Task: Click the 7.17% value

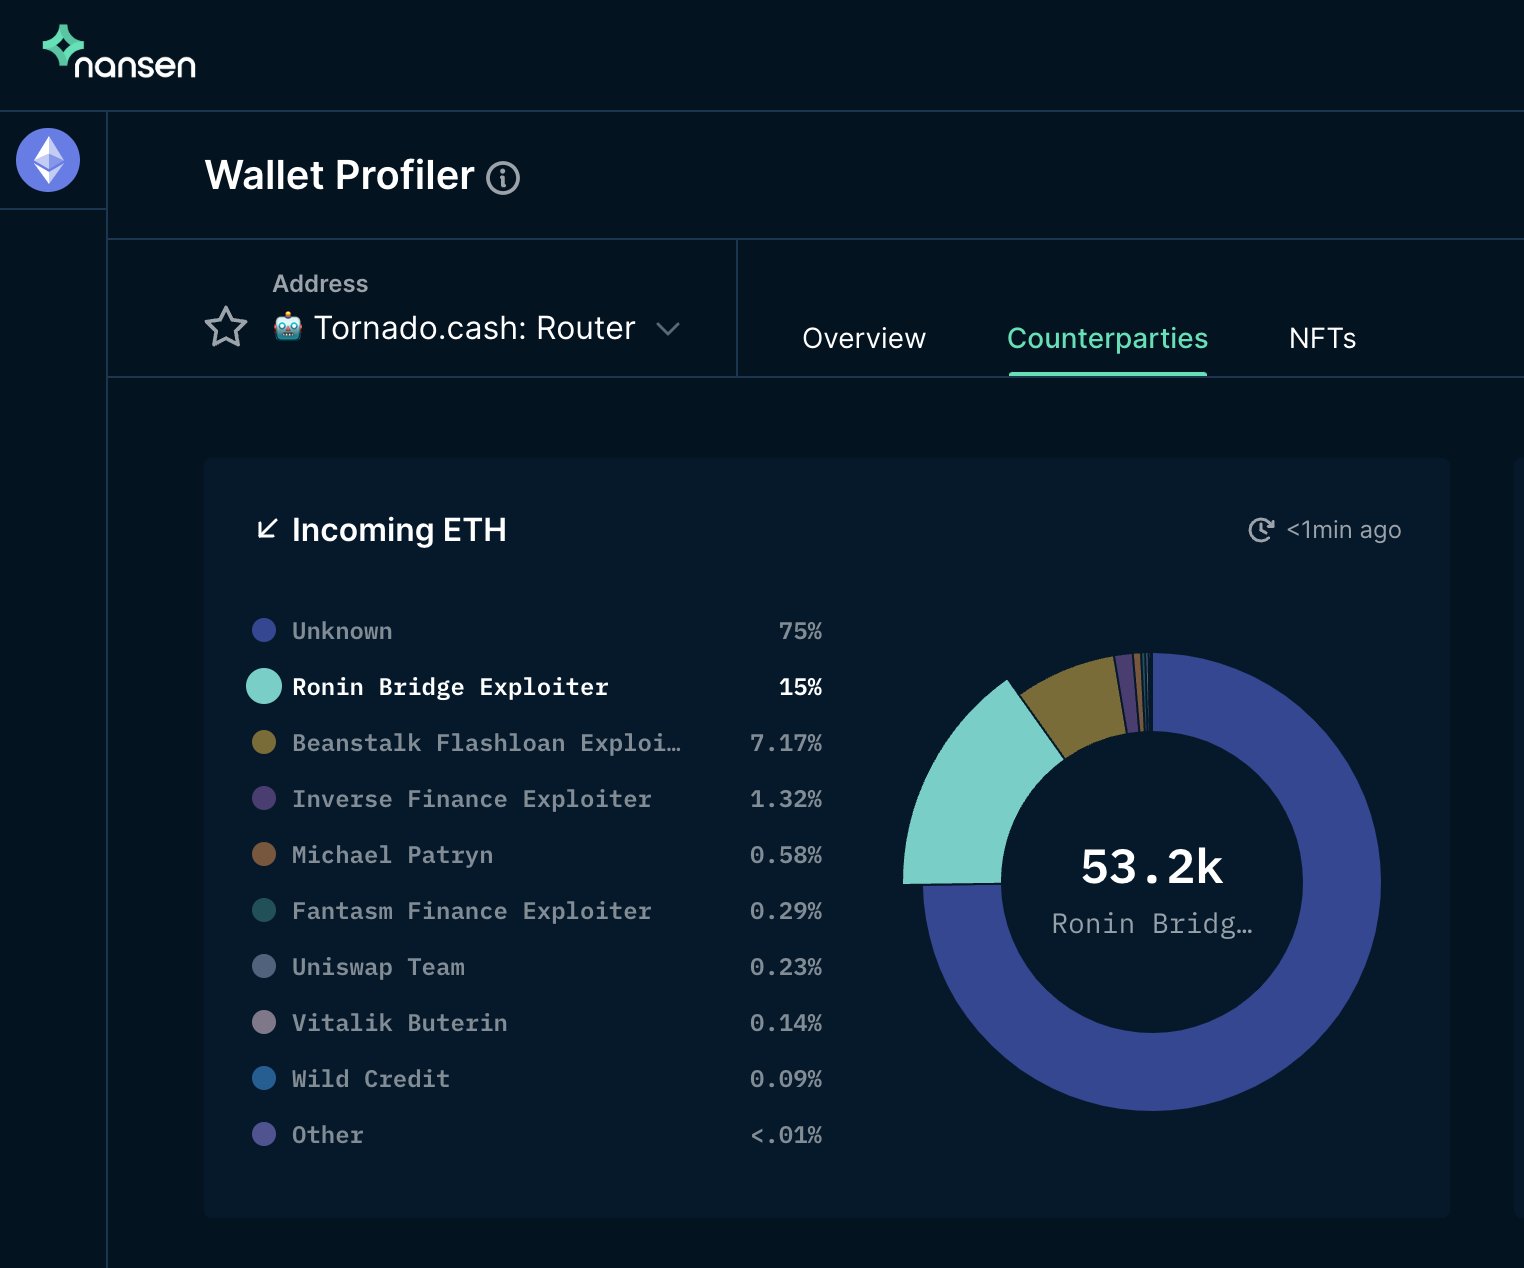Action: (x=786, y=743)
